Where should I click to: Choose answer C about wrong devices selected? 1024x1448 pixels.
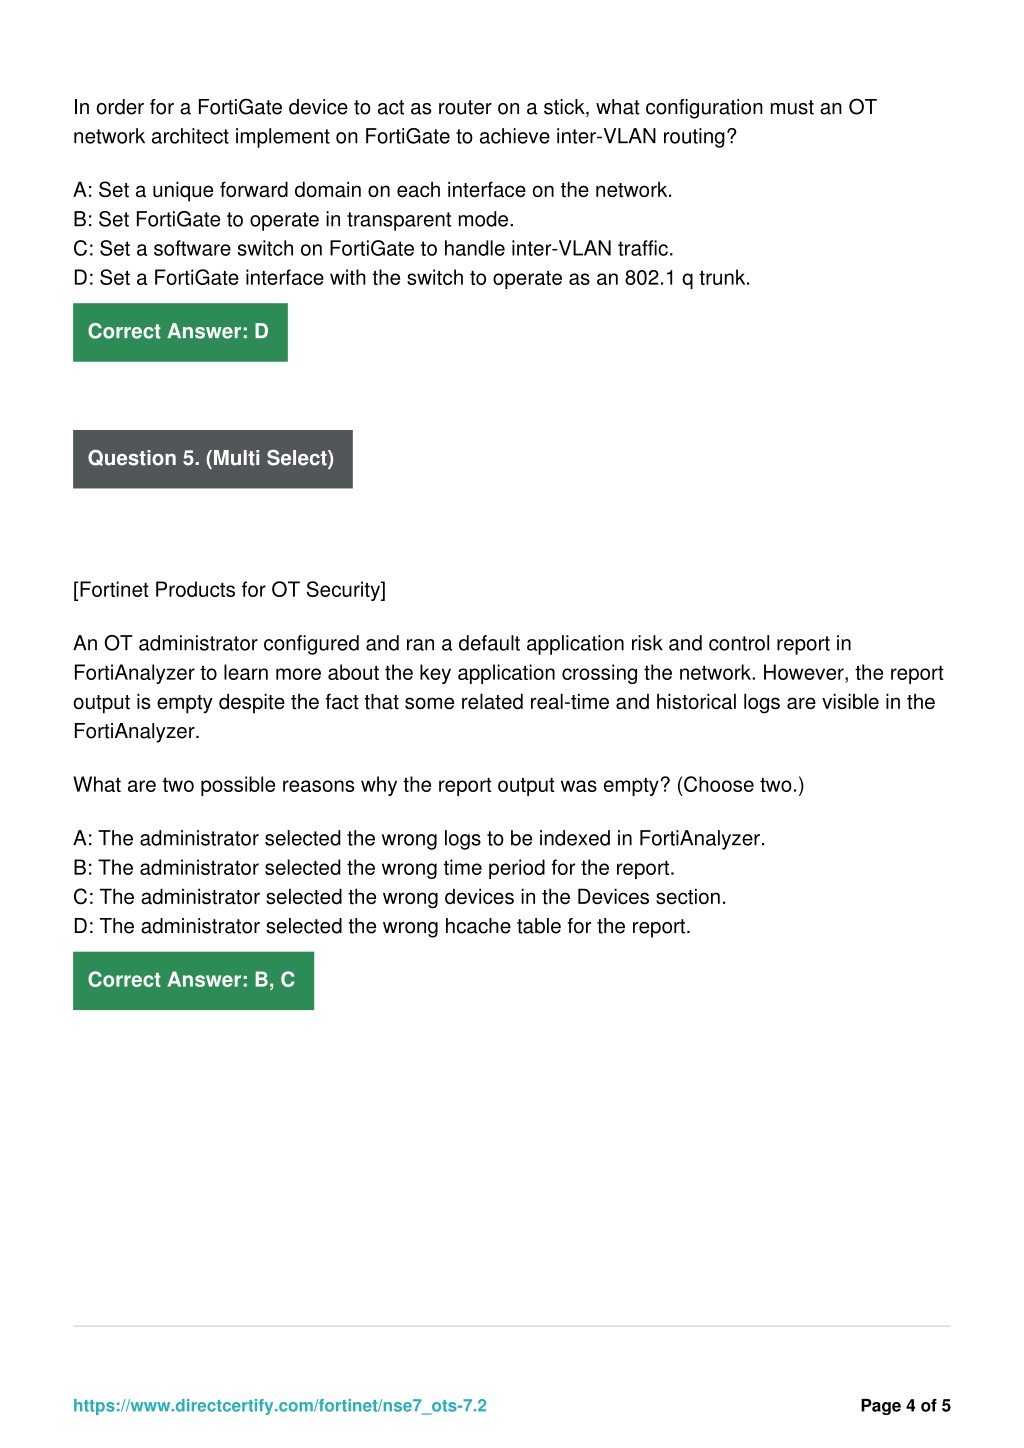pos(400,896)
